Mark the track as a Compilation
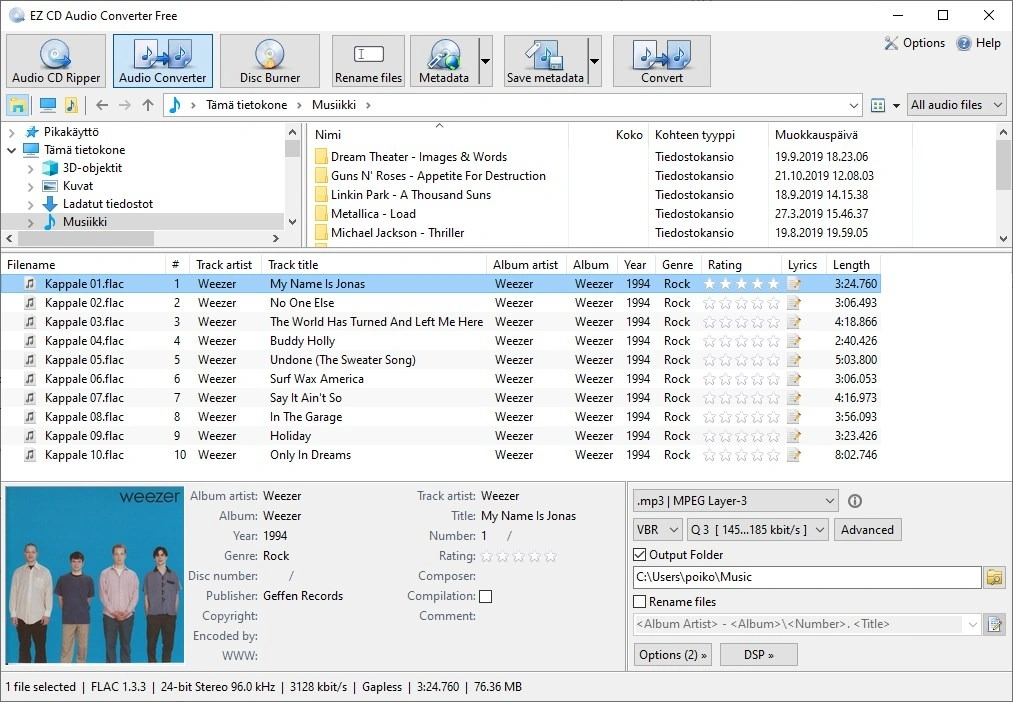Viewport: 1013px width, 702px height. tap(485, 595)
